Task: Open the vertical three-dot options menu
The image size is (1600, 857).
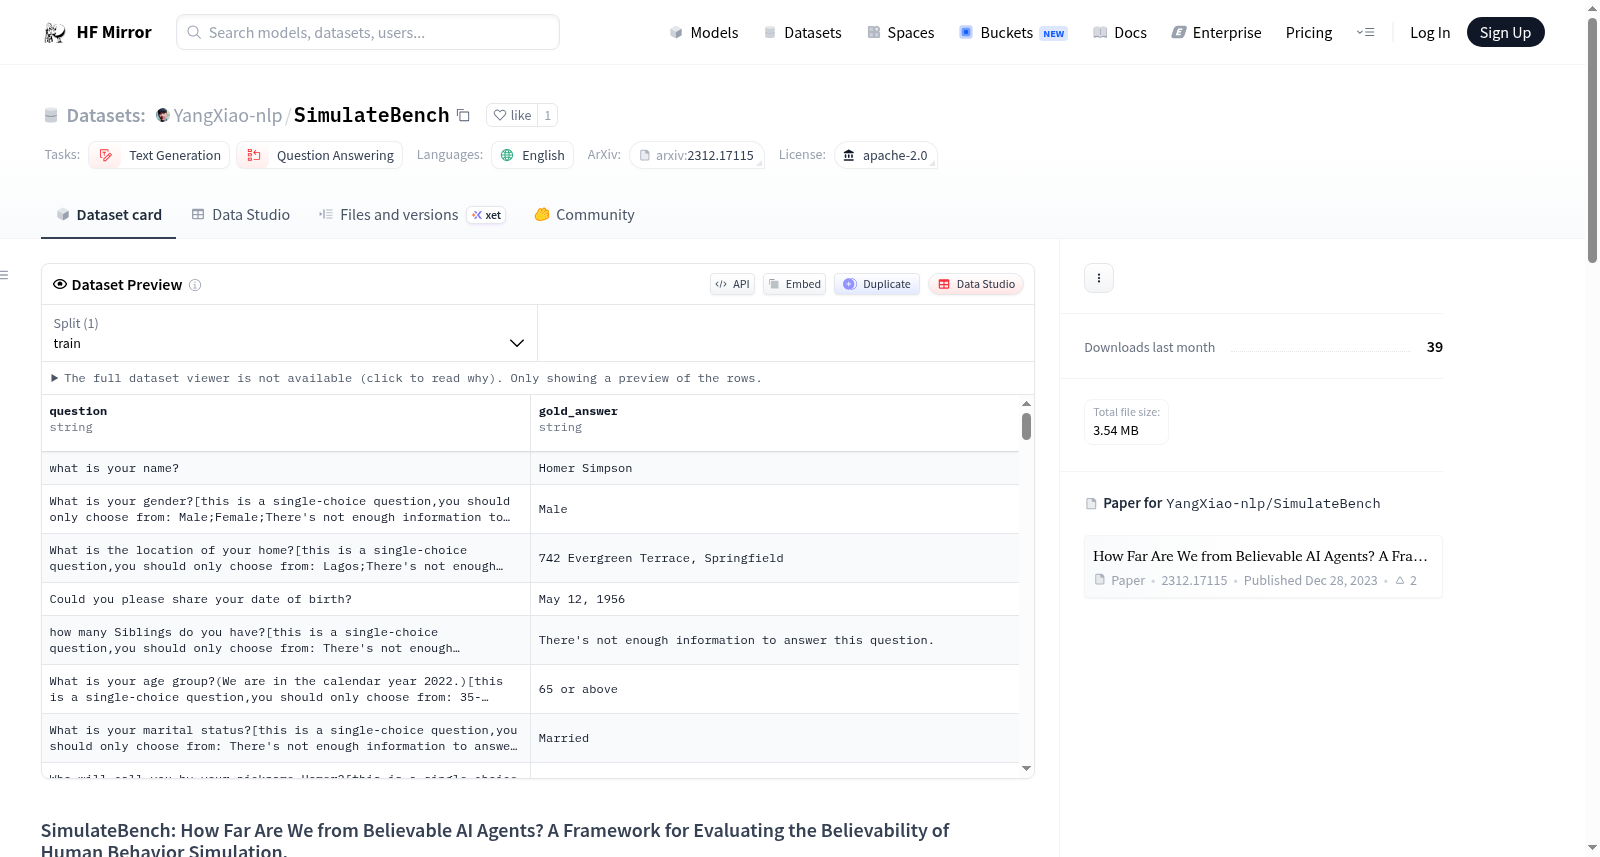Action: click(x=1099, y=278)
